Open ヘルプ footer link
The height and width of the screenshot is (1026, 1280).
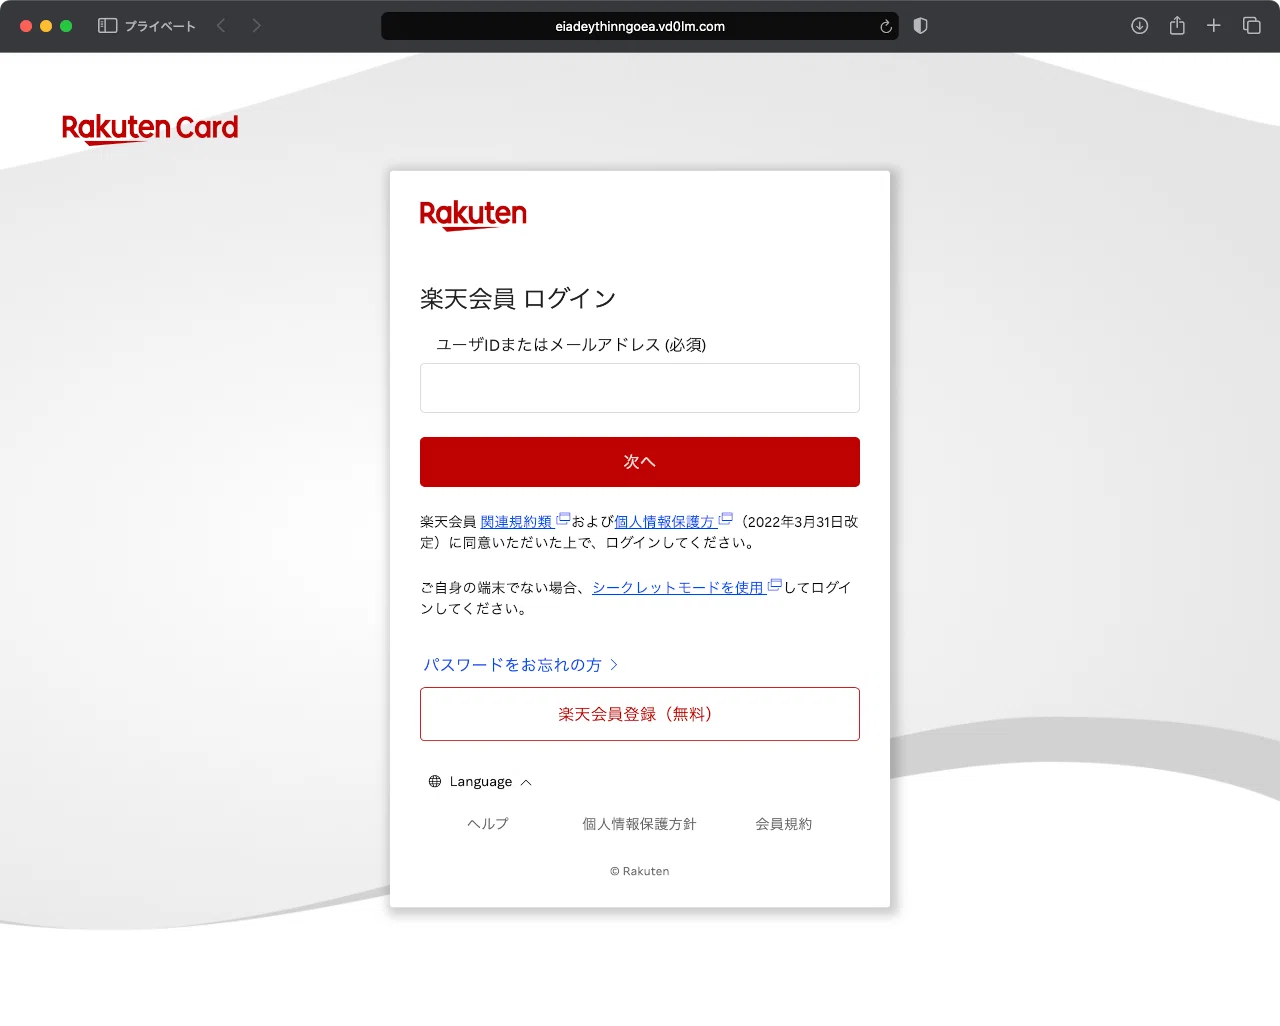pyautogui.click(x=488, y=824)
